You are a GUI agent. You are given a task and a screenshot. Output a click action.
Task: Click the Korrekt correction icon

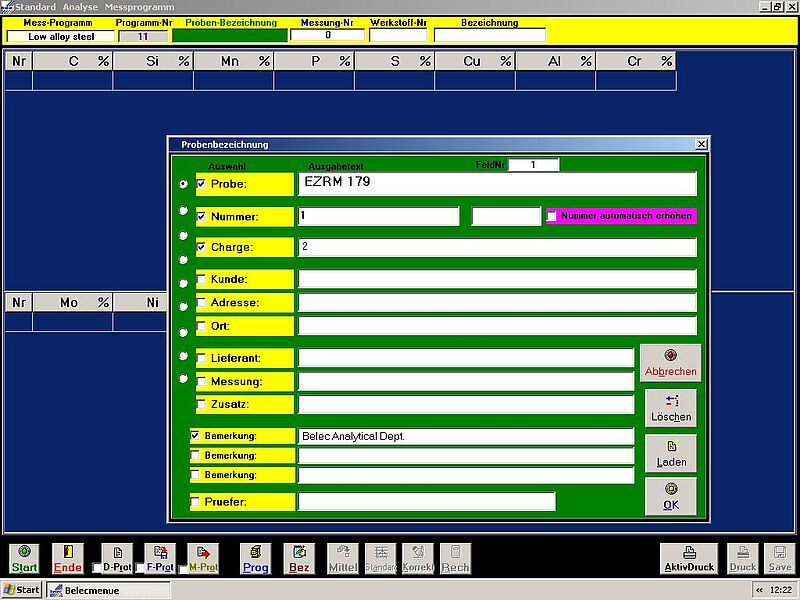[418, 559]
